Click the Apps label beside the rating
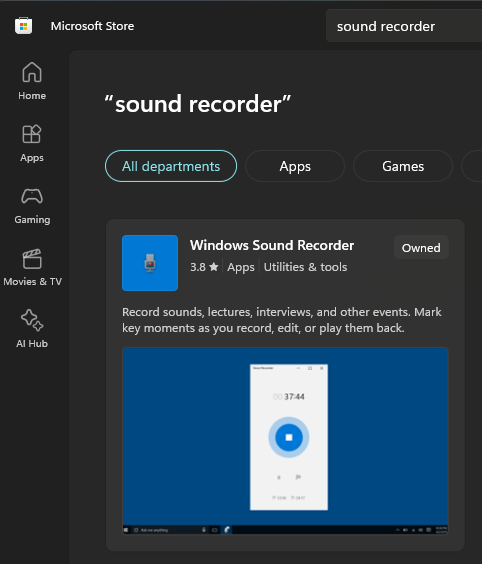The width and height of the screenshot is (482, 564). (241, 267)
